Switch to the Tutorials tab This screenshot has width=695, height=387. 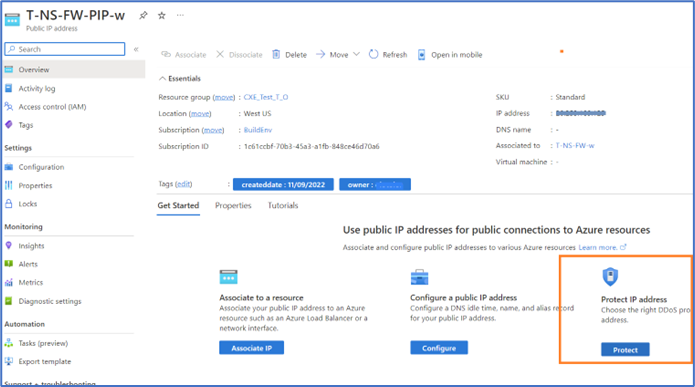283,205
